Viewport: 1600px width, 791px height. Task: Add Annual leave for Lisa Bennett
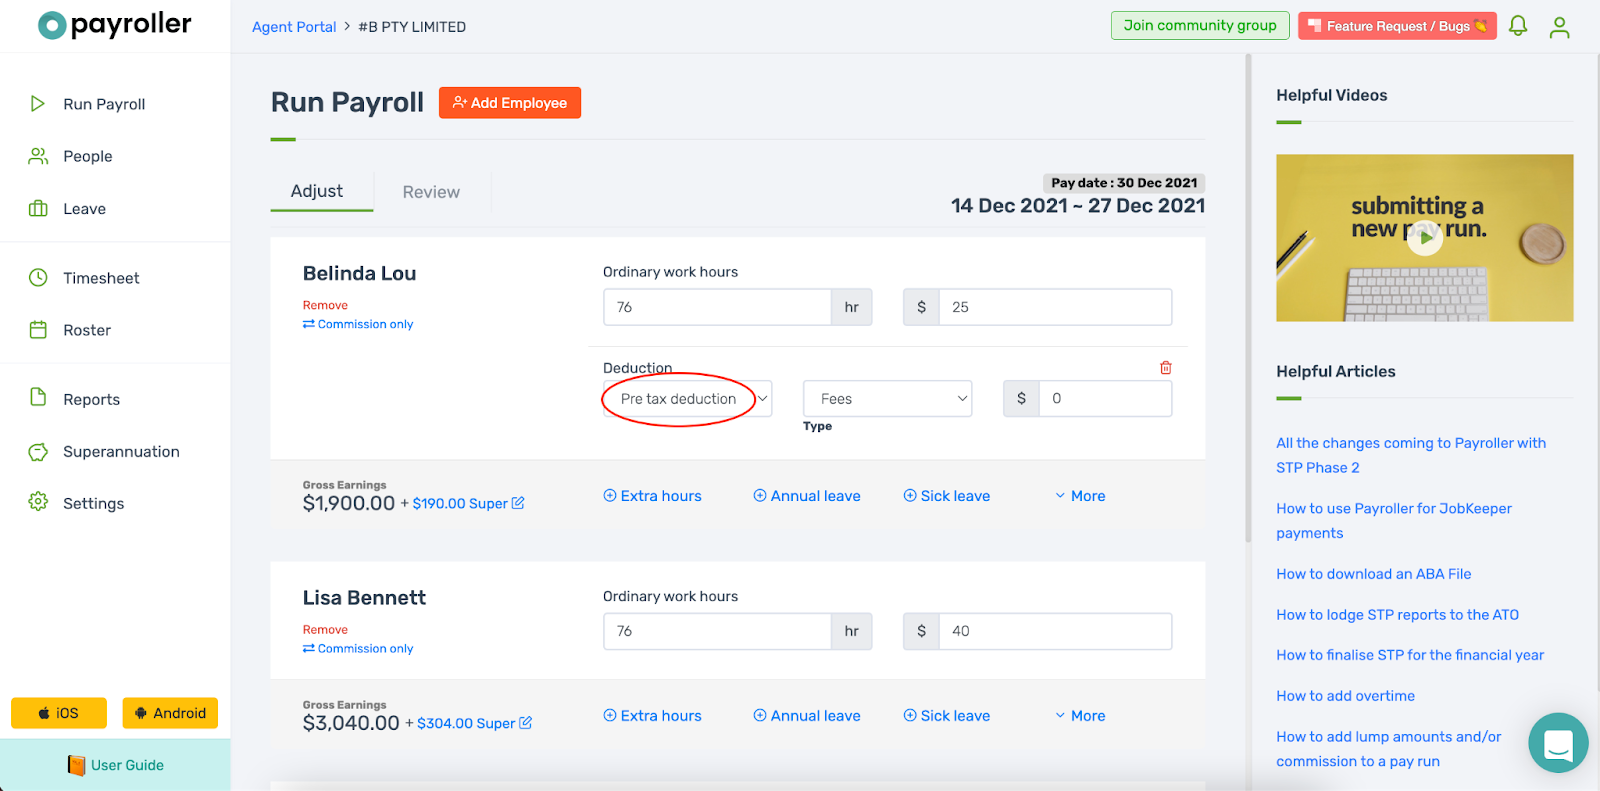coord(807,716)
